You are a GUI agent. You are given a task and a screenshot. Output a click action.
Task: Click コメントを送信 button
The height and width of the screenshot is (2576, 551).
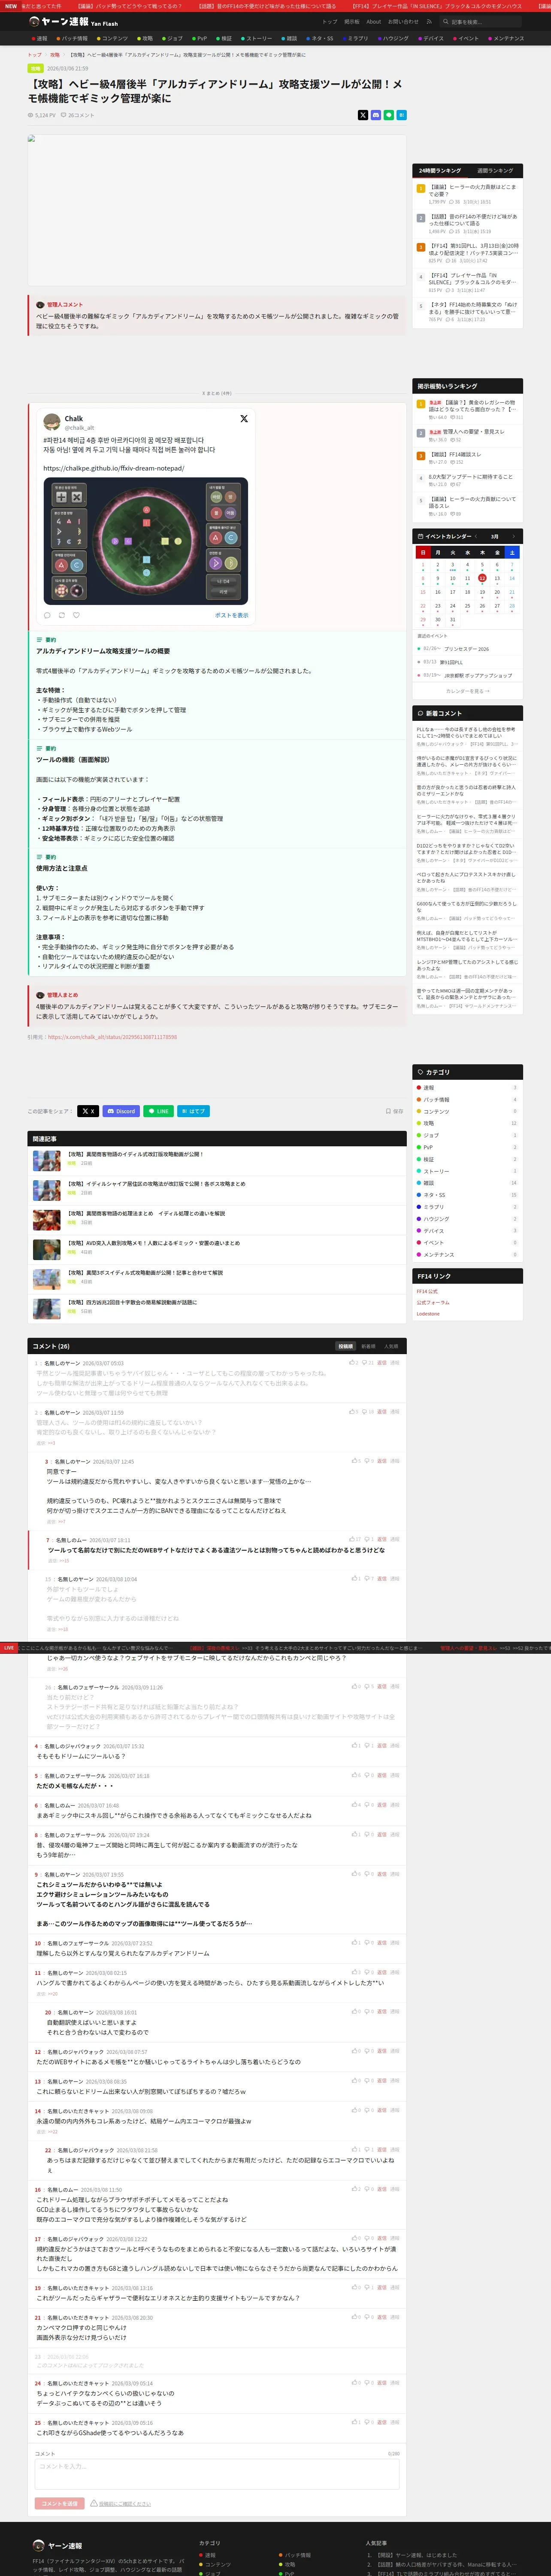click(x=60, y=2503)
